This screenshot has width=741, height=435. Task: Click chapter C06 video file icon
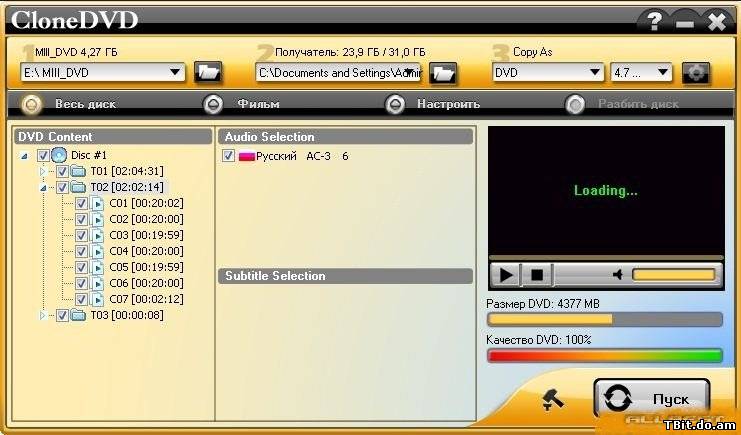pyautogui.click(x=97, y=283)
